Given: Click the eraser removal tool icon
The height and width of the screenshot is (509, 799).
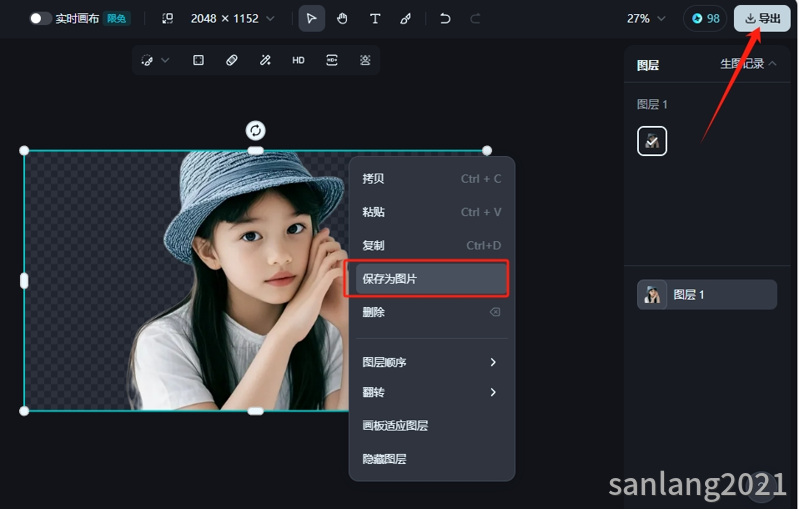Looking at the screenshot, I should click(232, 61).
